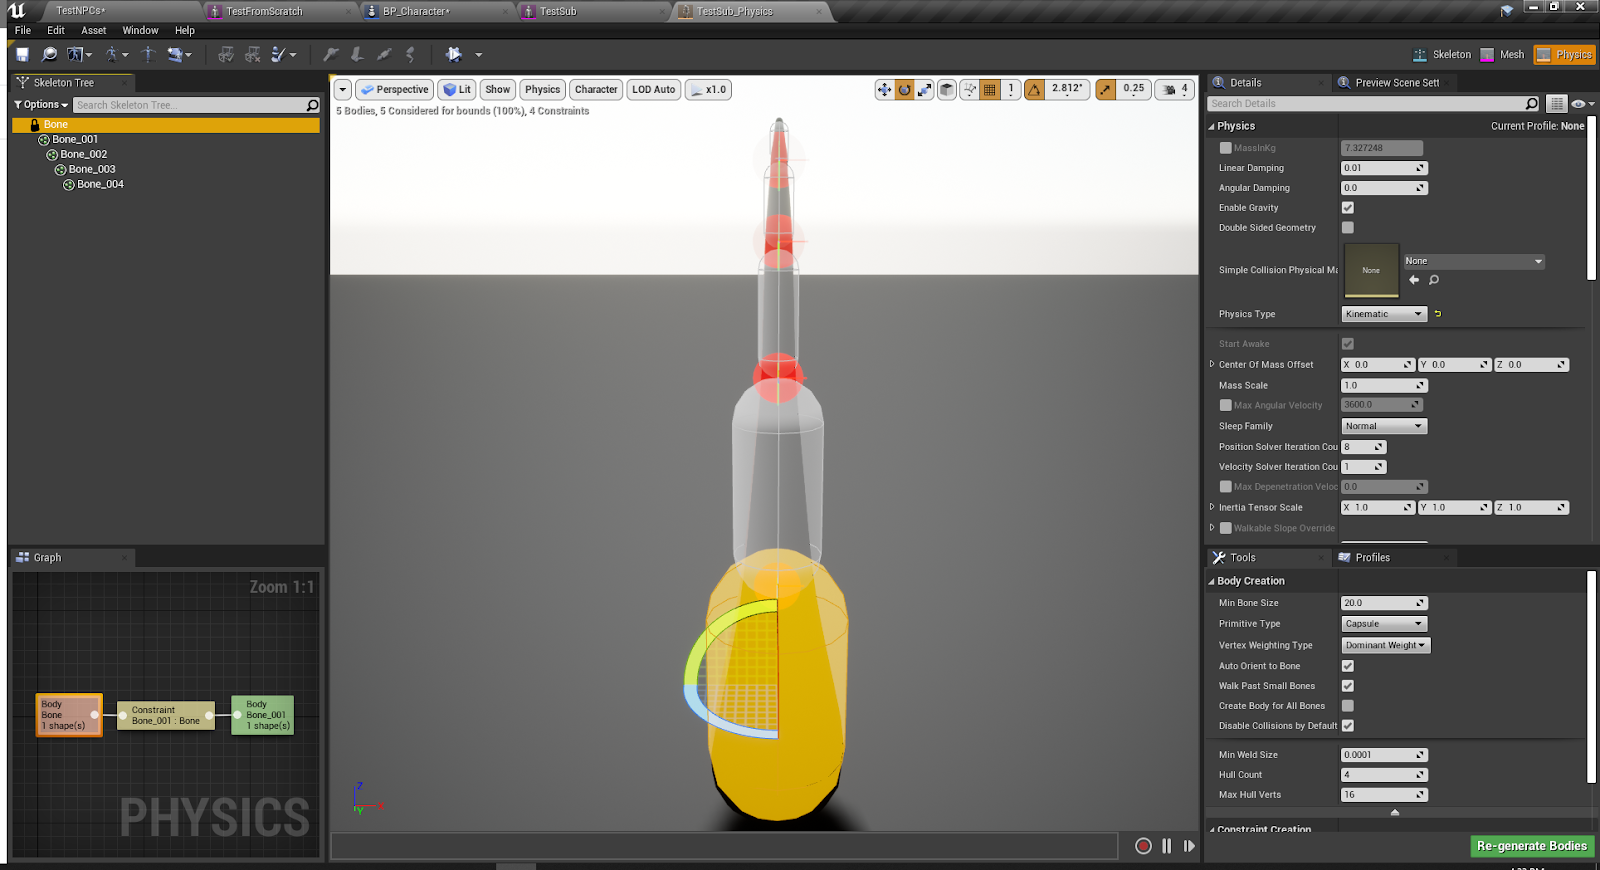Image resolution: width=1600 pixels, height=870 pixels.
Task: Check Create Body for All Bones
Action: point(1347,706)
